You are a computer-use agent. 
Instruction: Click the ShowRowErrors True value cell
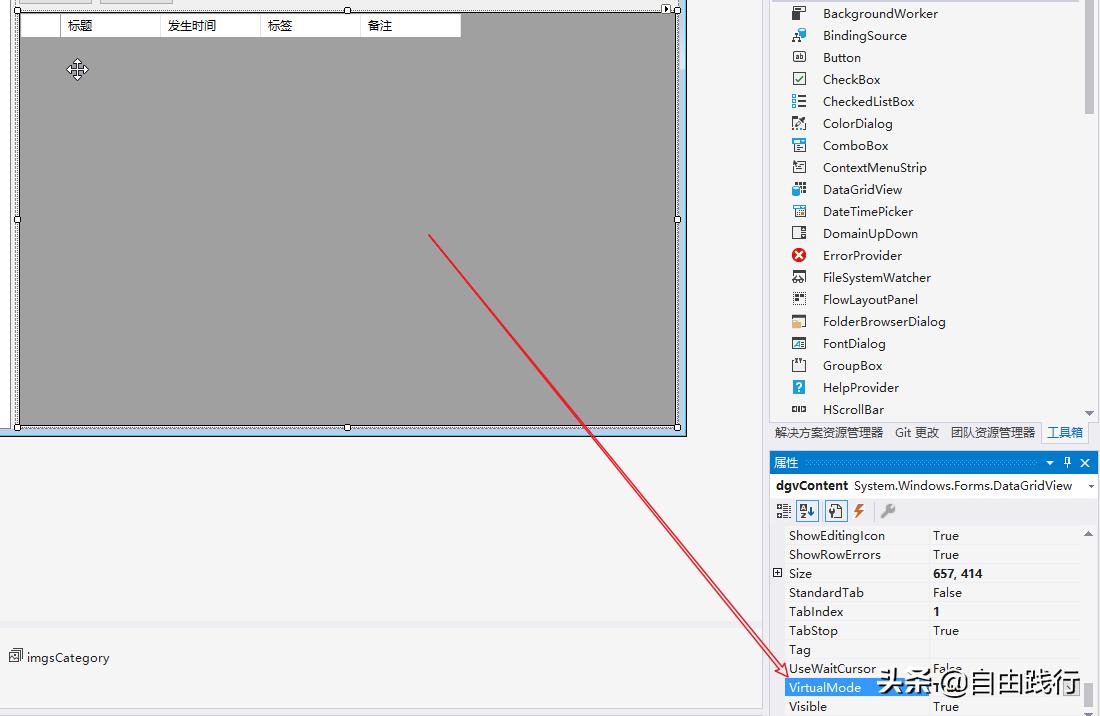(x=1005, y=554)
